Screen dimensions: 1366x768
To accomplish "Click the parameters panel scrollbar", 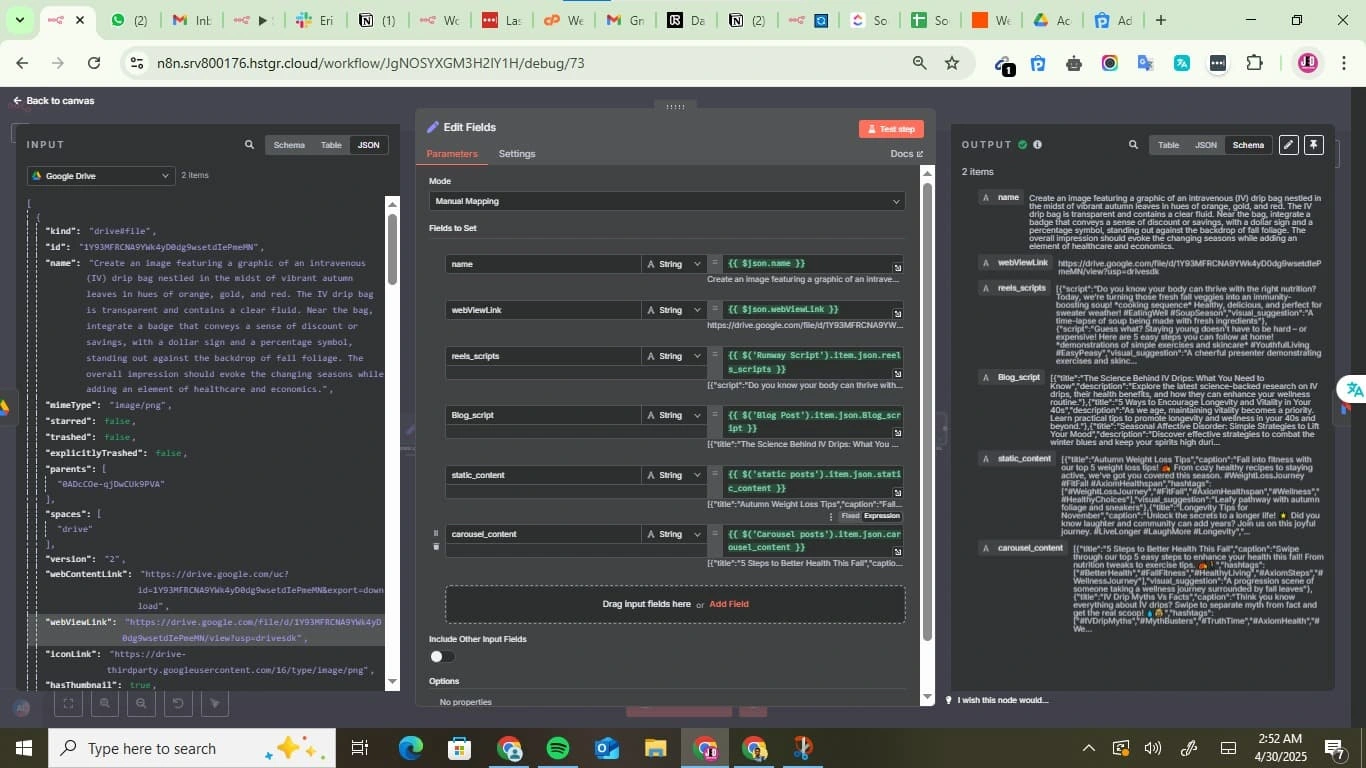I will pyautogui.click(x=927, y=411).
